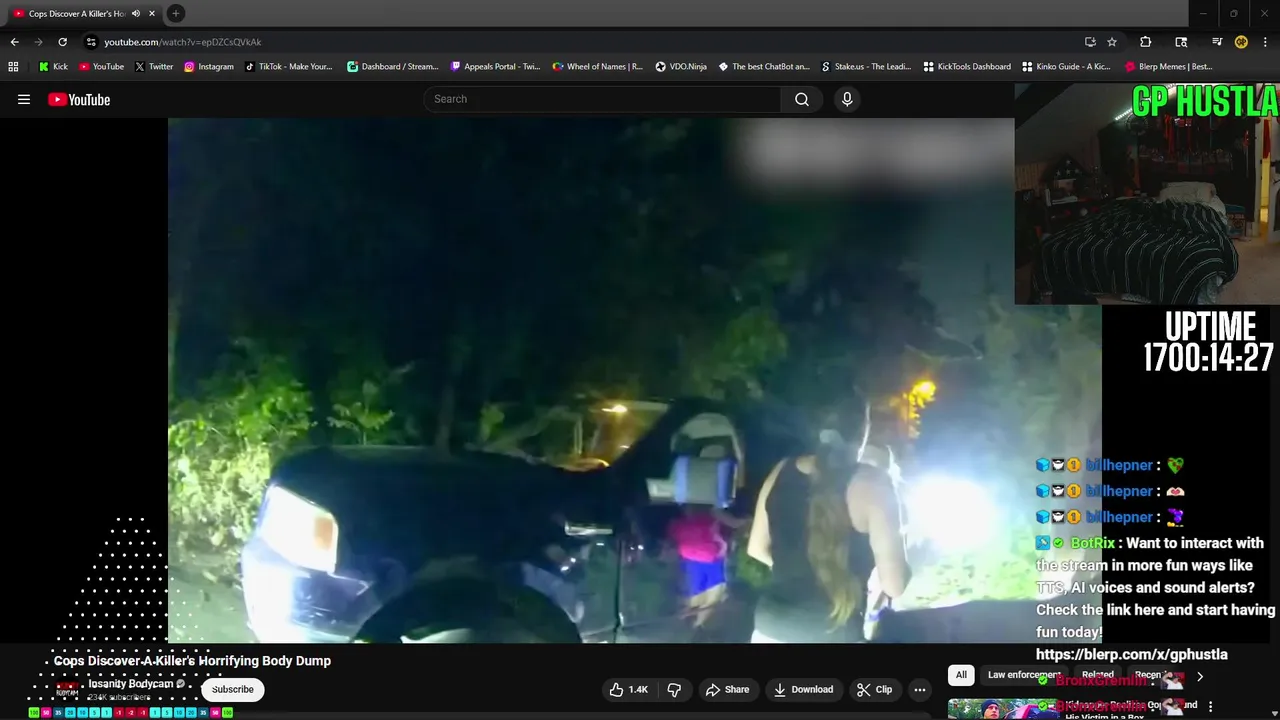Start voice search with microphone icon

[x=847, y=99]
